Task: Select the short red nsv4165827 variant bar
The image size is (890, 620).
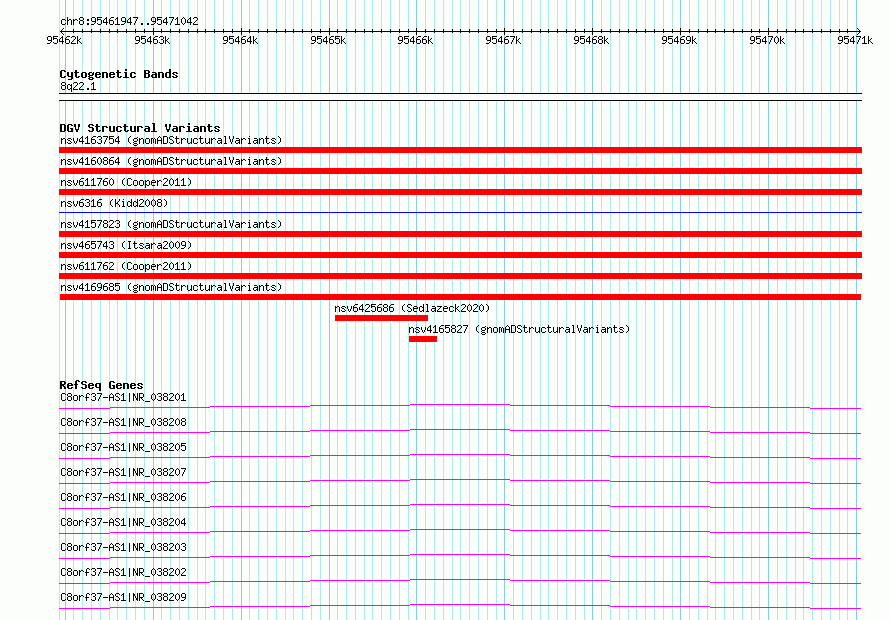Action: (x=423, y=339)
